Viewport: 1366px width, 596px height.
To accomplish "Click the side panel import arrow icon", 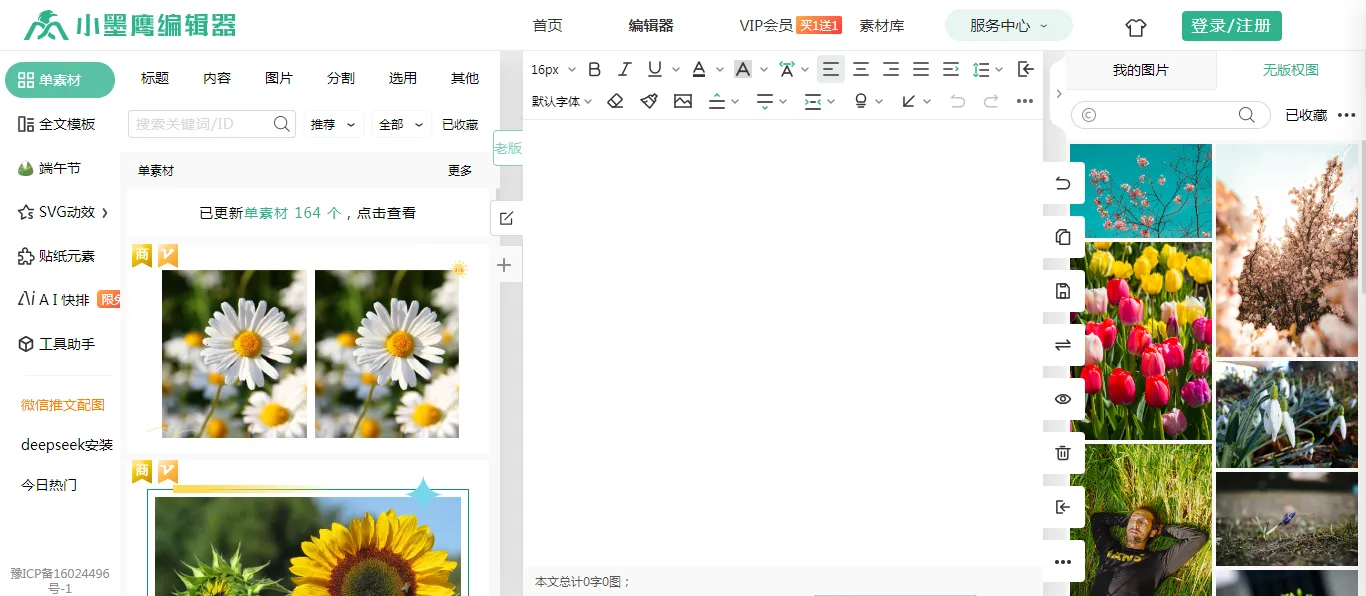I will (x=1063, y=507).
